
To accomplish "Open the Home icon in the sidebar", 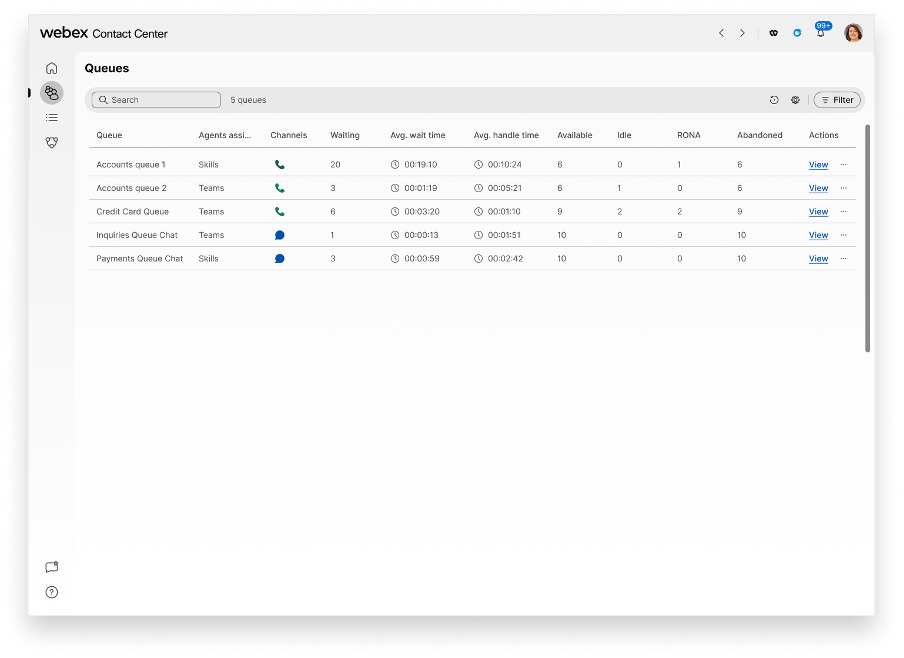I will click(51, 68).
